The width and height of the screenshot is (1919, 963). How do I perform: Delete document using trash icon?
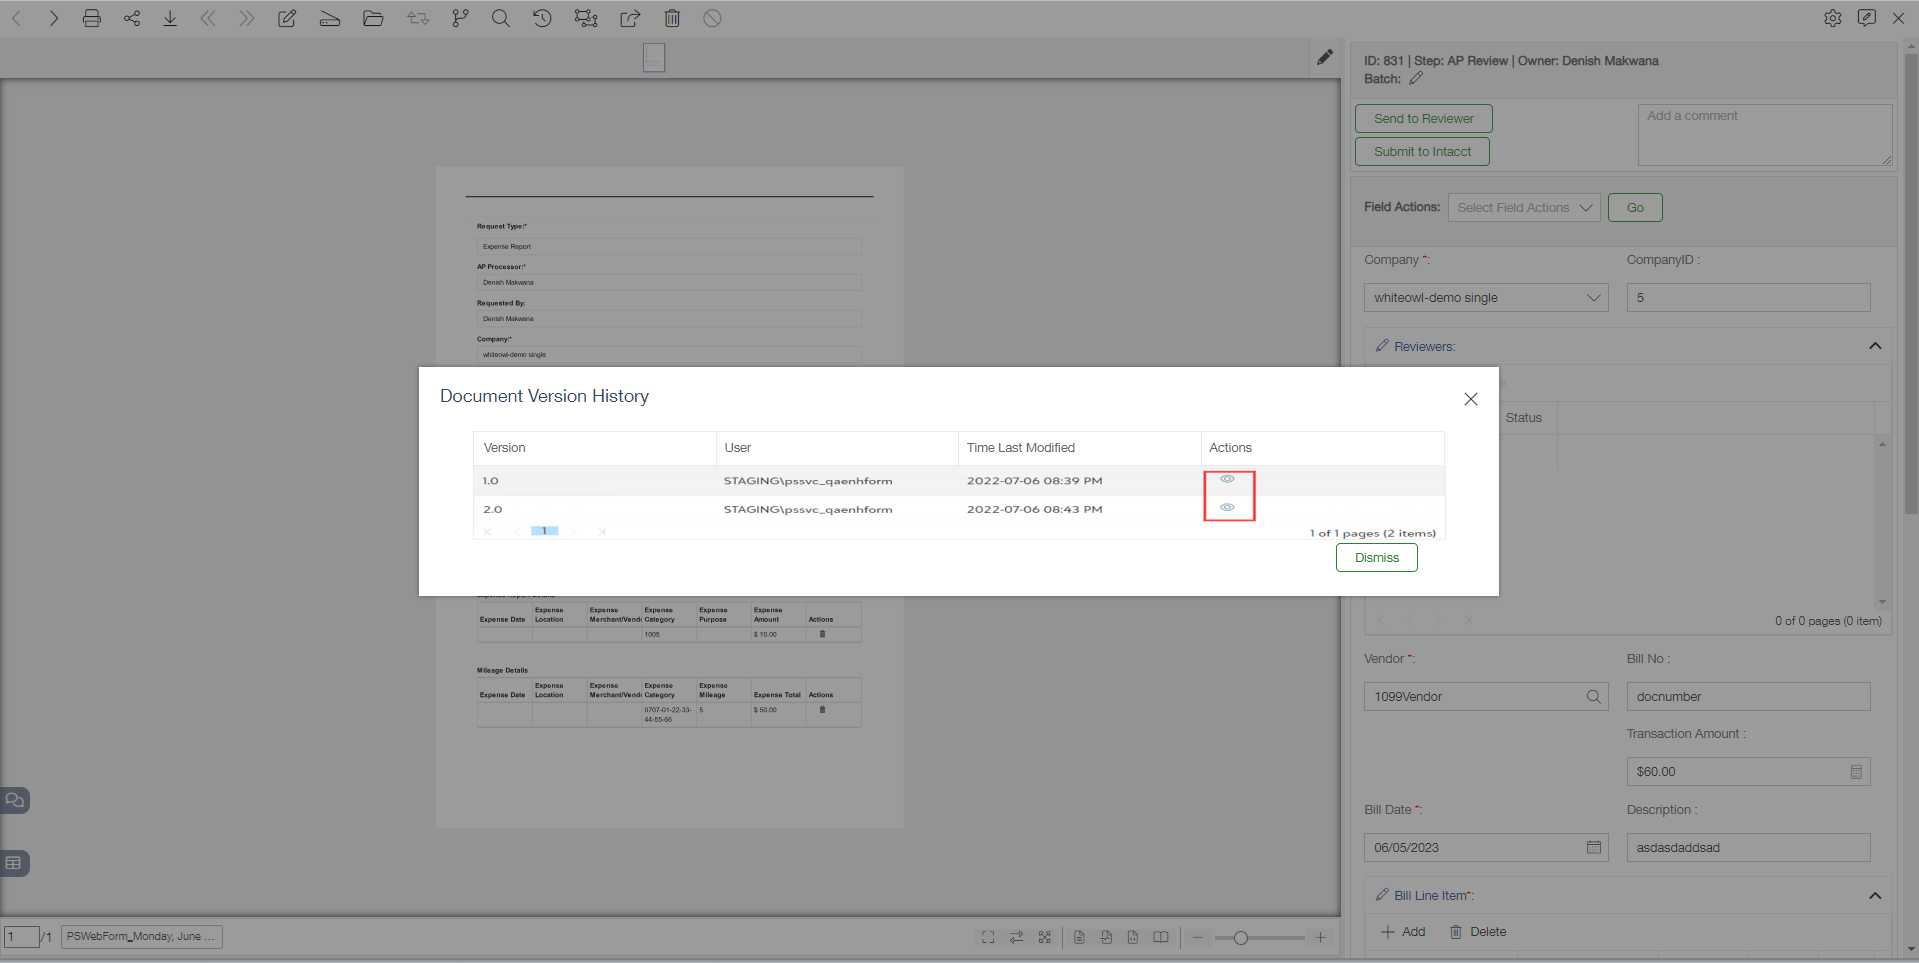coord(672,18)
